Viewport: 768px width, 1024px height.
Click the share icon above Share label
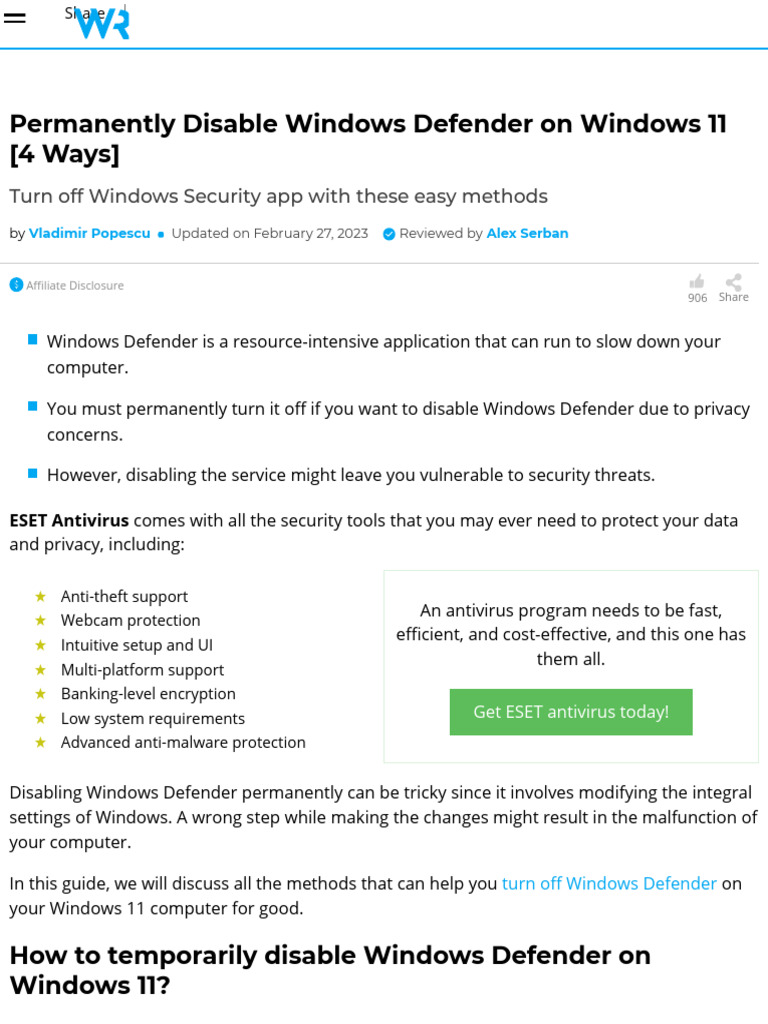pos(733,282)
